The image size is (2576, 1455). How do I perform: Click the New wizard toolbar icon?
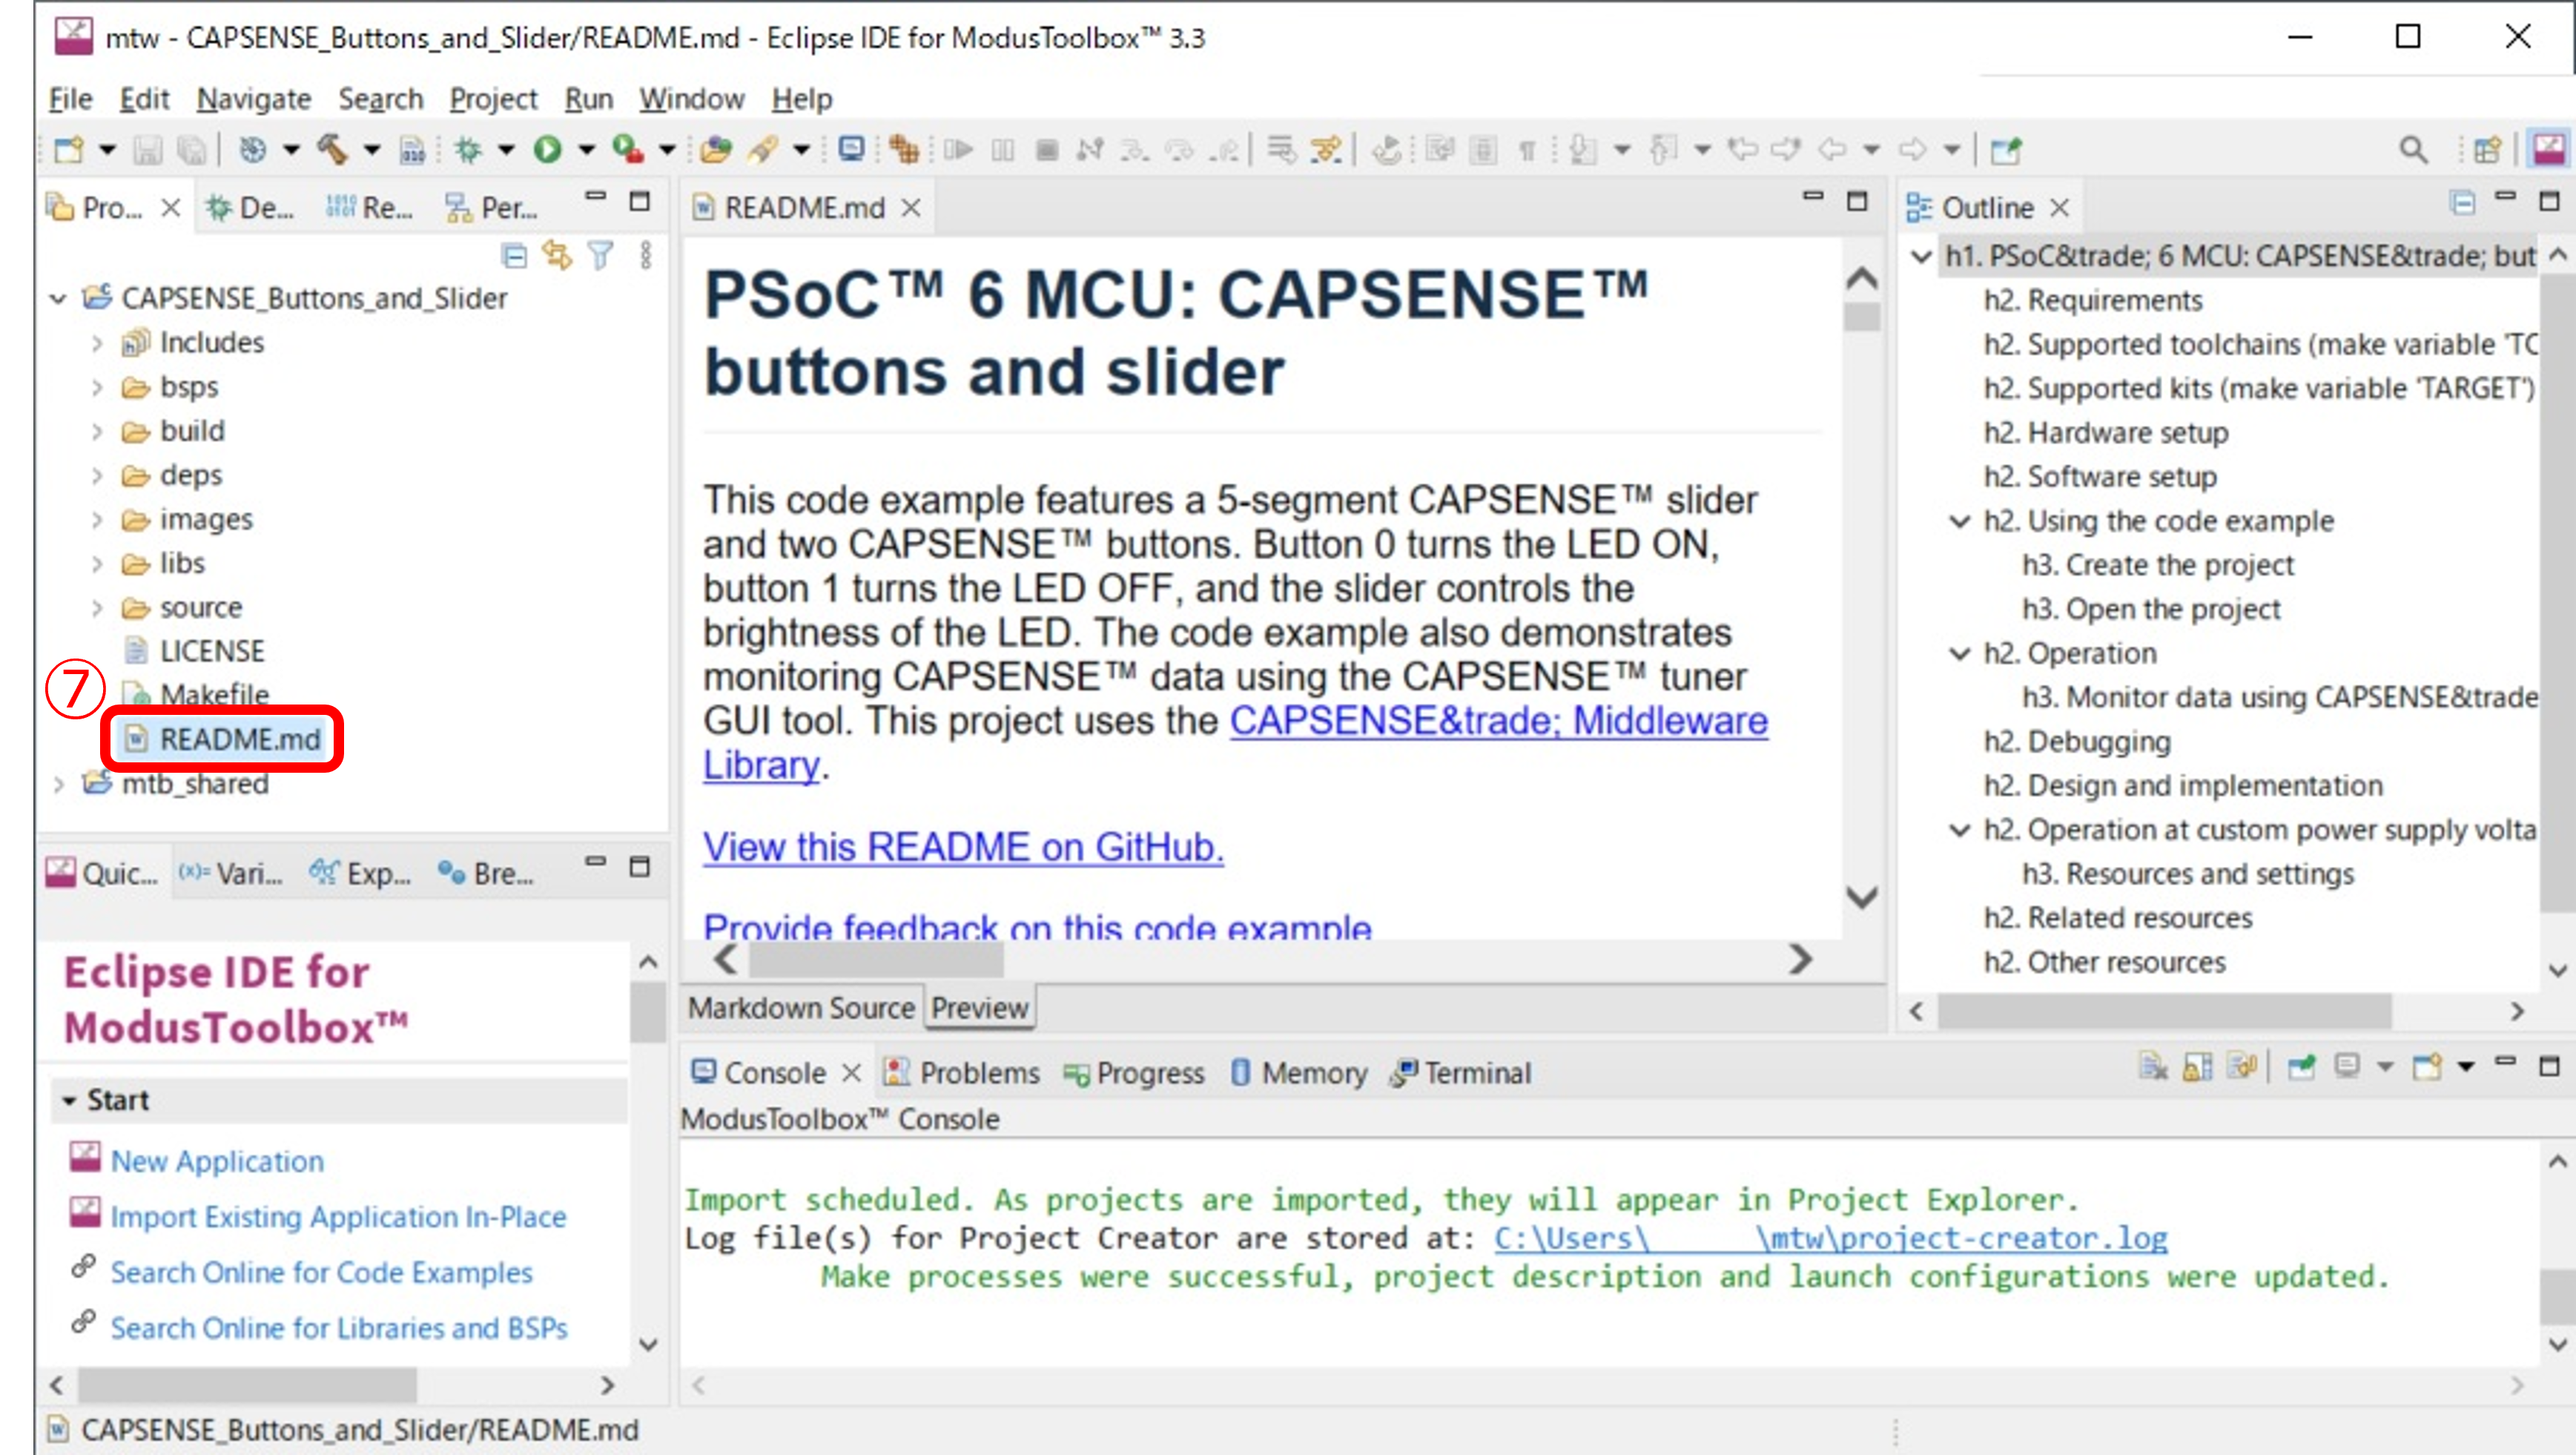click(x=68, y=150)
